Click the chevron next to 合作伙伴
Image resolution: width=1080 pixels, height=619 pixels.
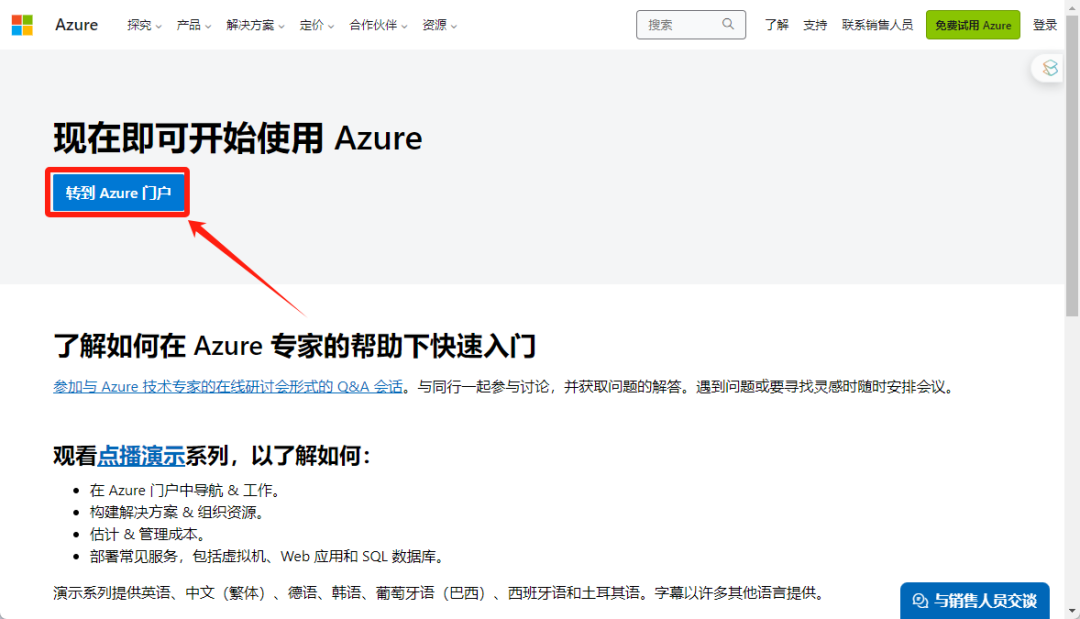tap(404, 26)
